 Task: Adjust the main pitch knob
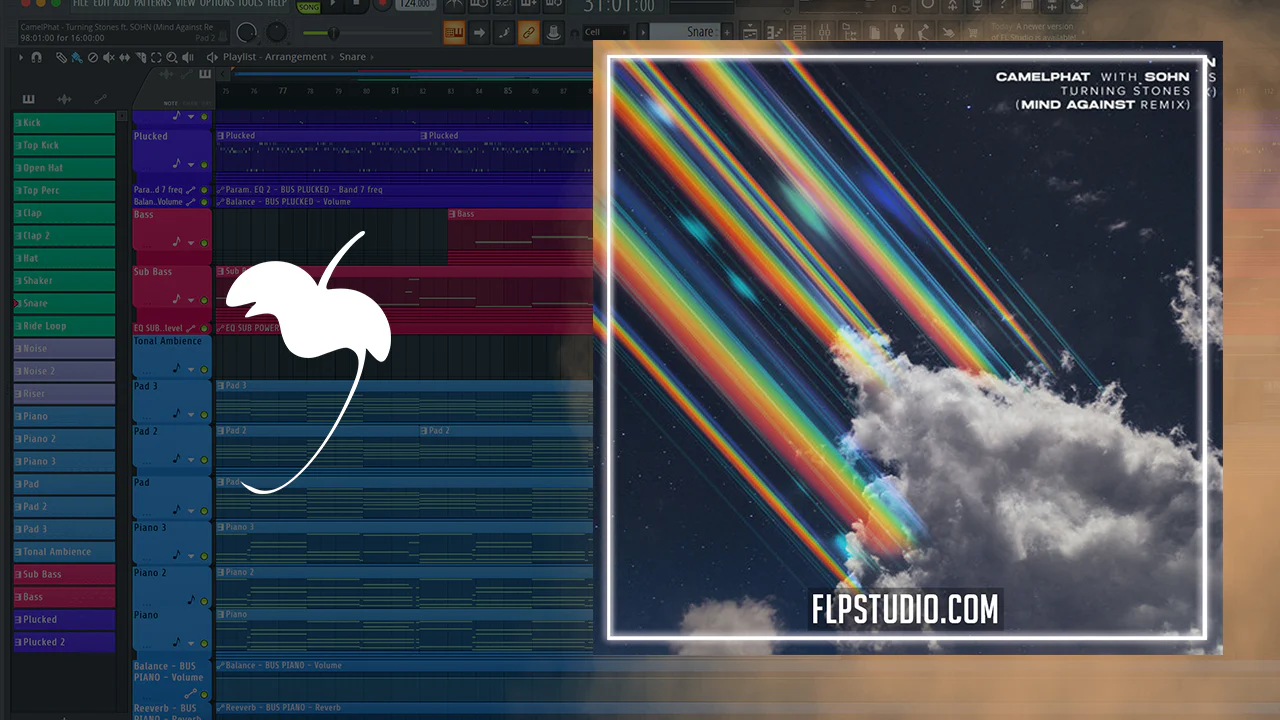coord(276,32)
